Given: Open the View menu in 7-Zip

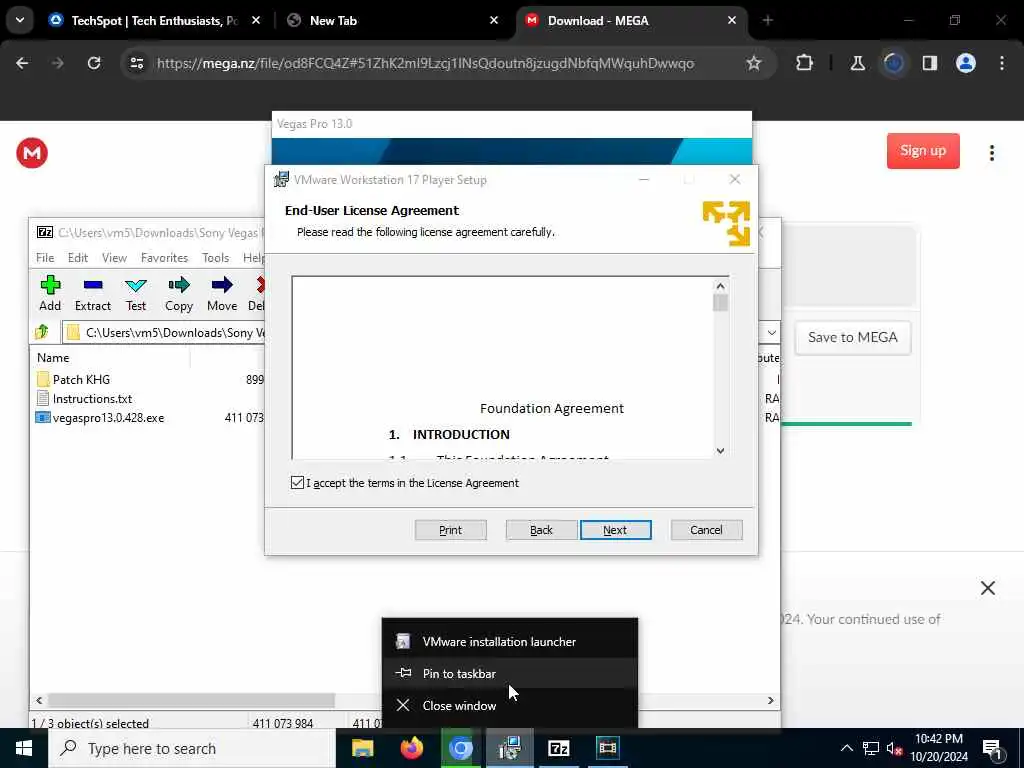Looking at the screenshot, I should click(x=114, y=258).
